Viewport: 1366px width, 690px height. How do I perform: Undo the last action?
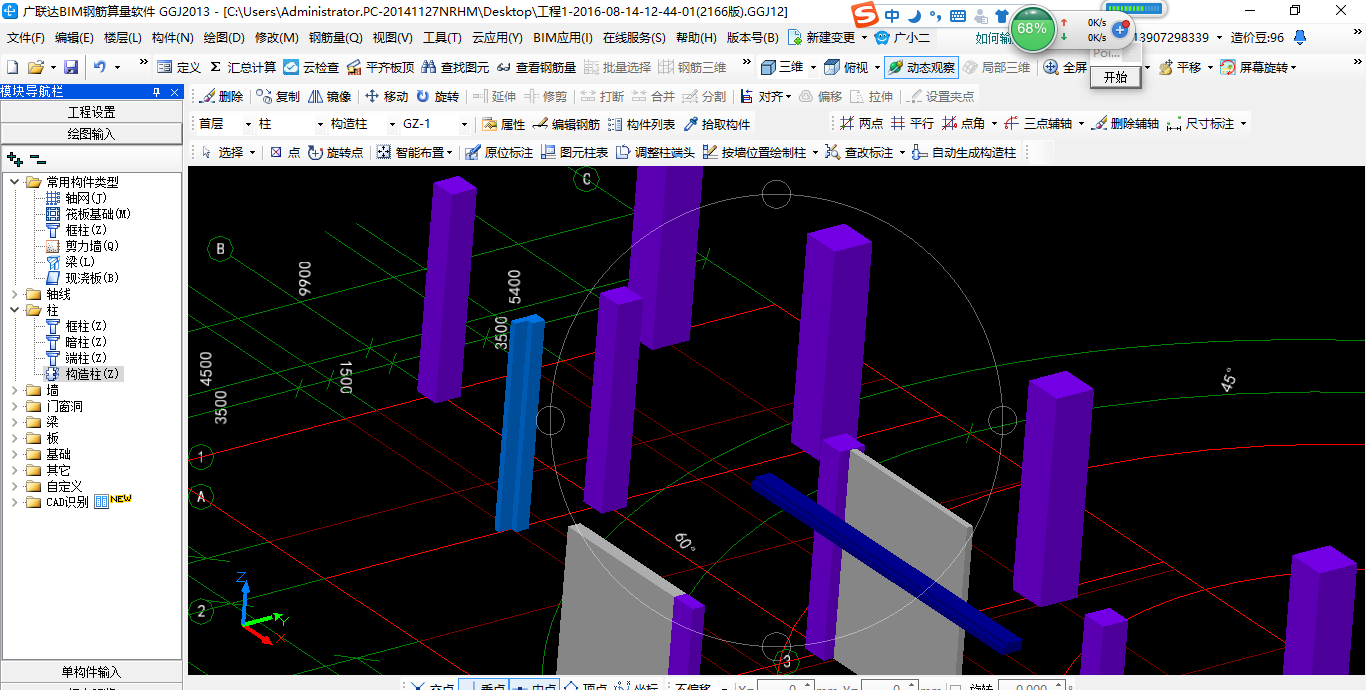pyautogui.click(x=100, y=67)
